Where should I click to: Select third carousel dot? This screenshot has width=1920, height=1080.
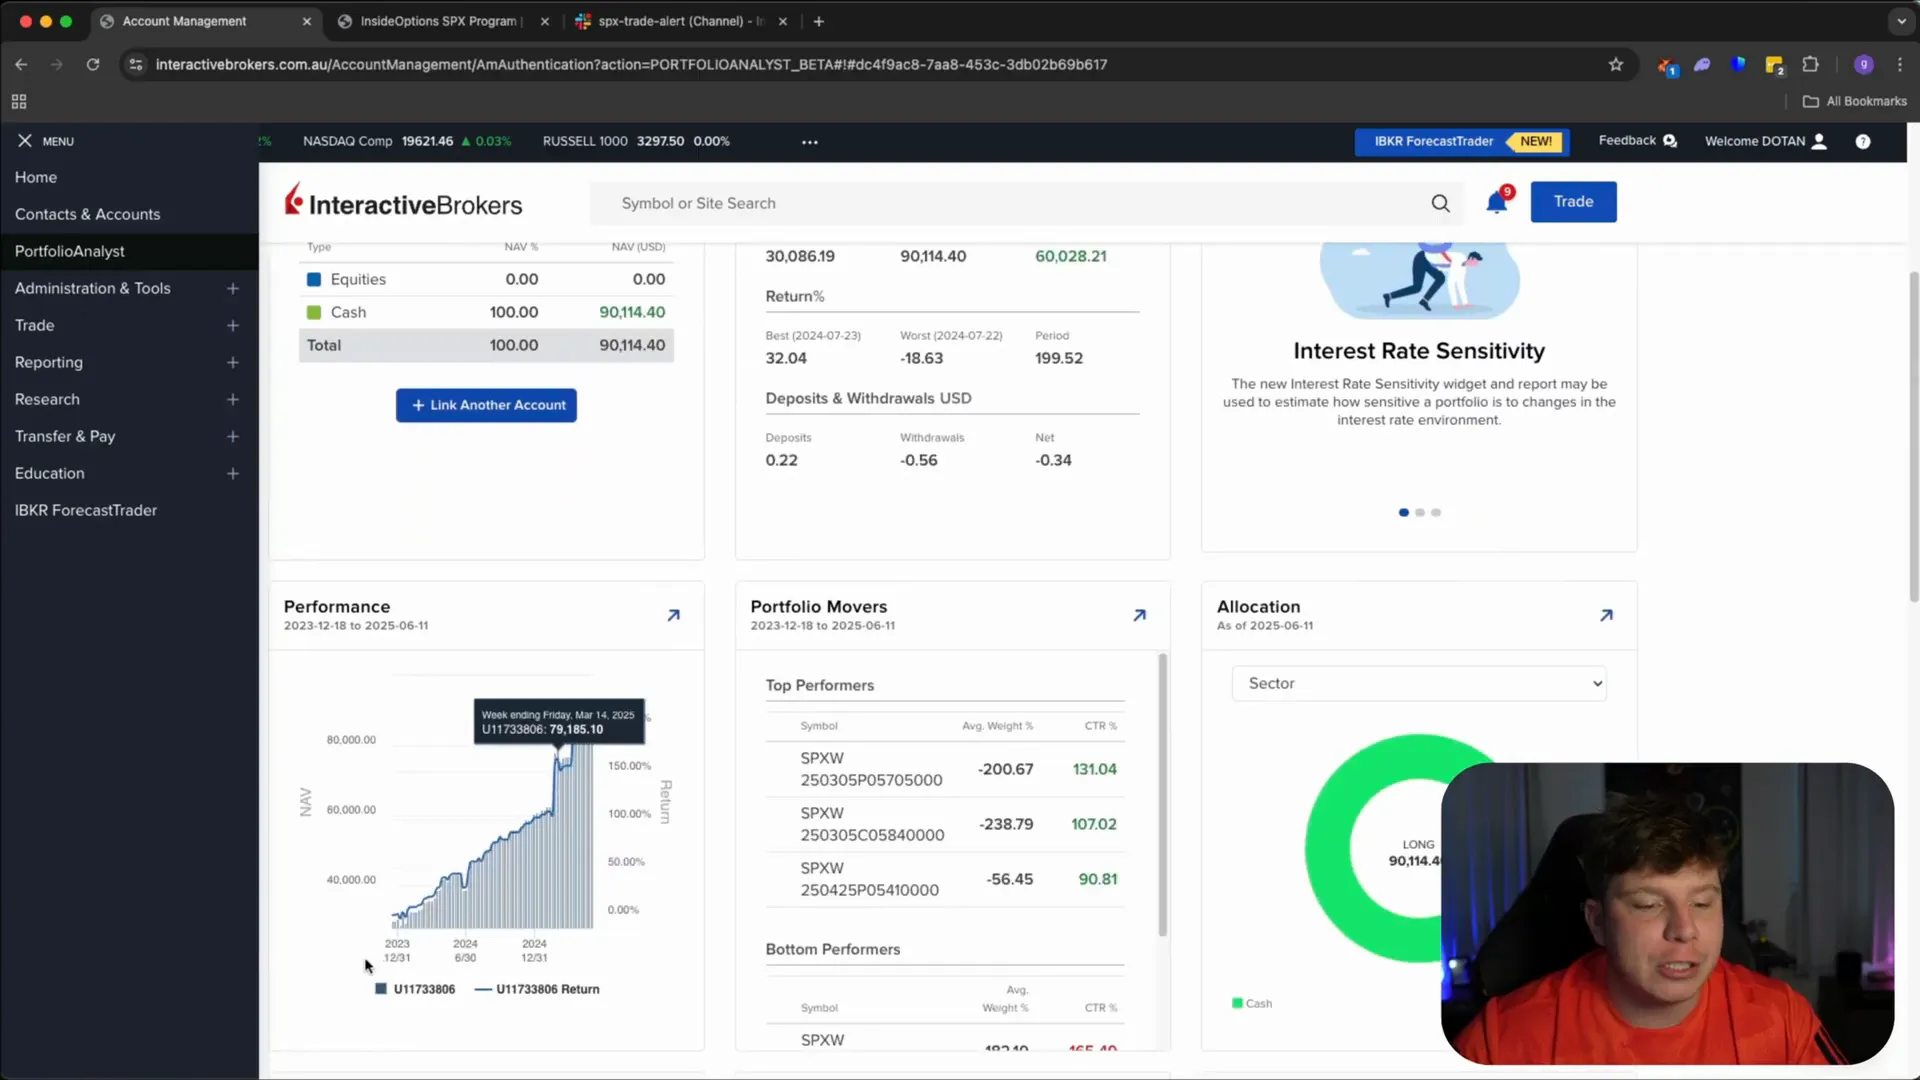(1436, 512)
